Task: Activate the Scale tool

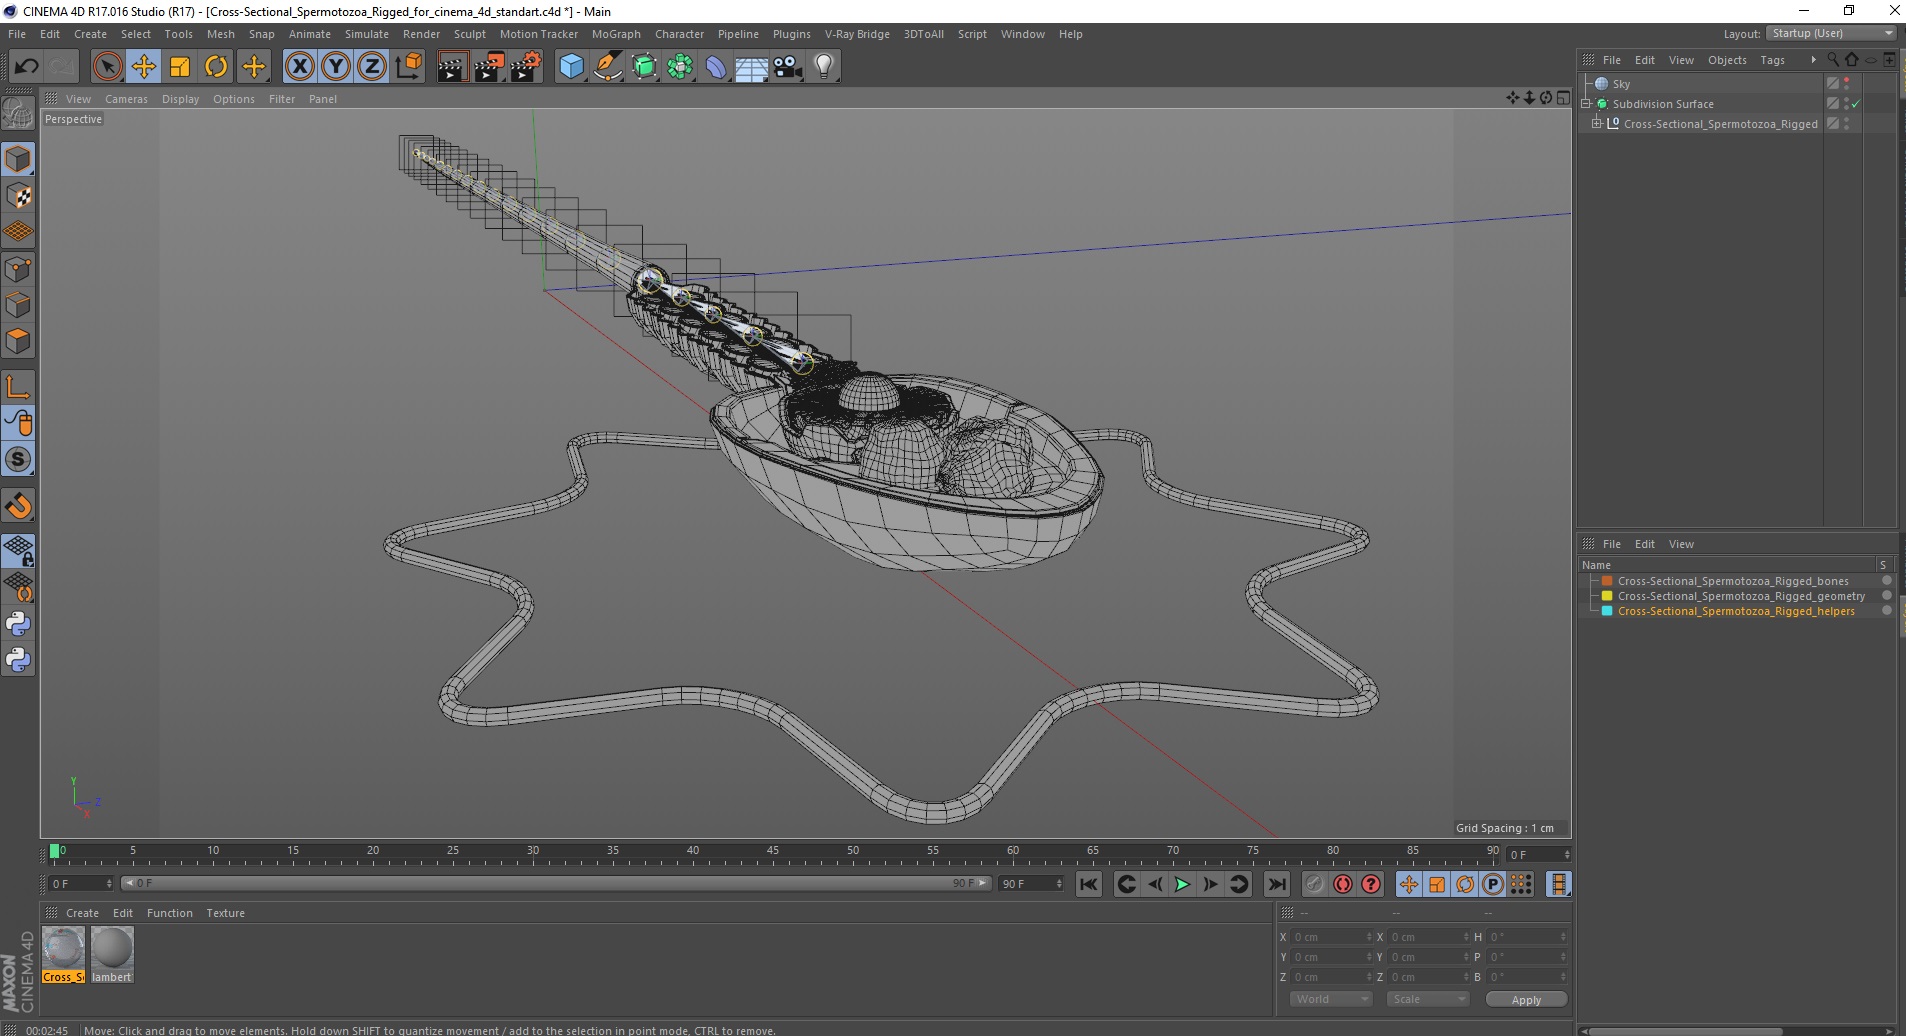Action: (180, 67)
